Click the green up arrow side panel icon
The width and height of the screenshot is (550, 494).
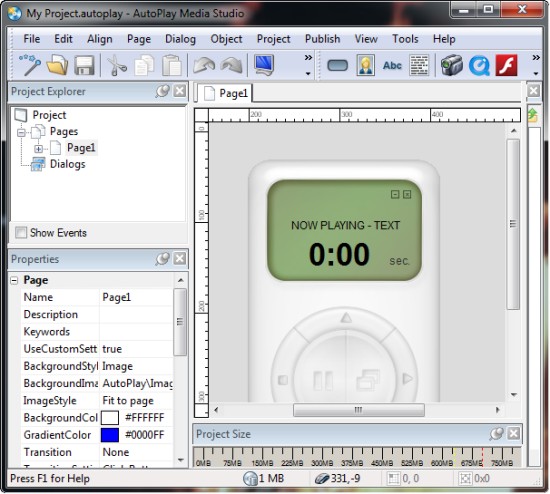click(533, 115)
